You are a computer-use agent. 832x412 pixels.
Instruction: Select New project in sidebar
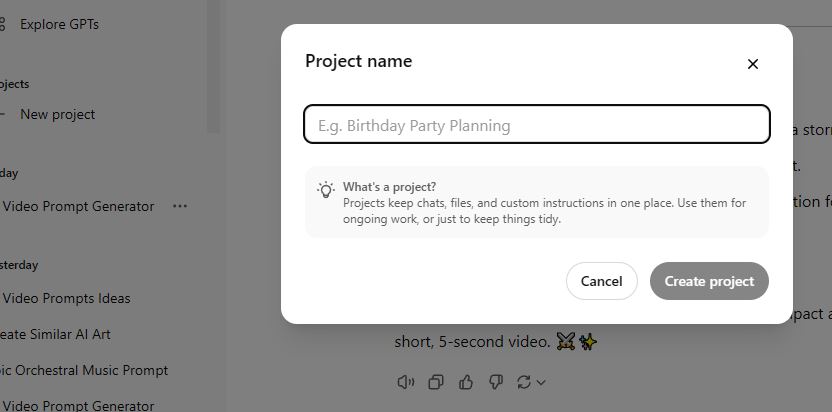(x=57, y=114)
